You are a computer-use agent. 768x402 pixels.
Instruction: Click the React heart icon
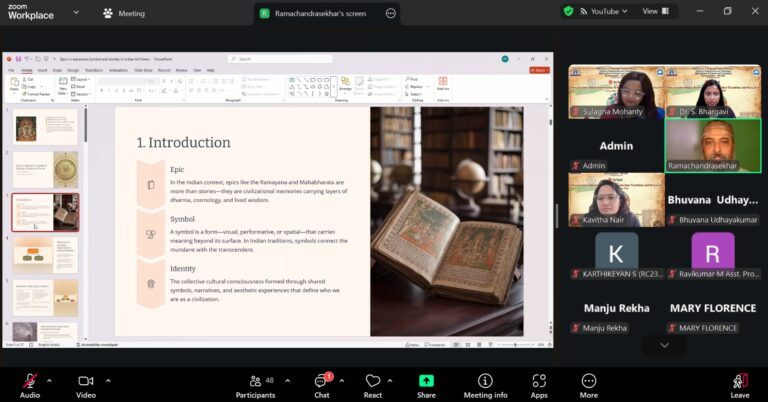373,381
